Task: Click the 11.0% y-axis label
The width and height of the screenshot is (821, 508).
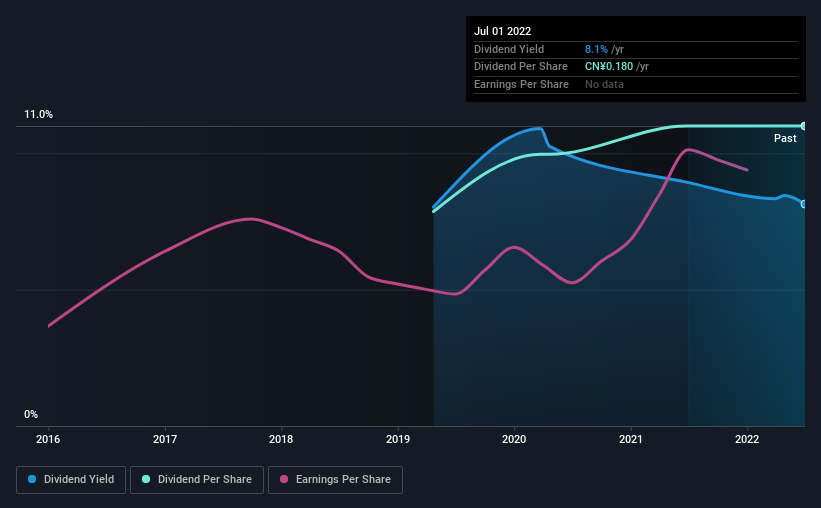Action: 38,115
